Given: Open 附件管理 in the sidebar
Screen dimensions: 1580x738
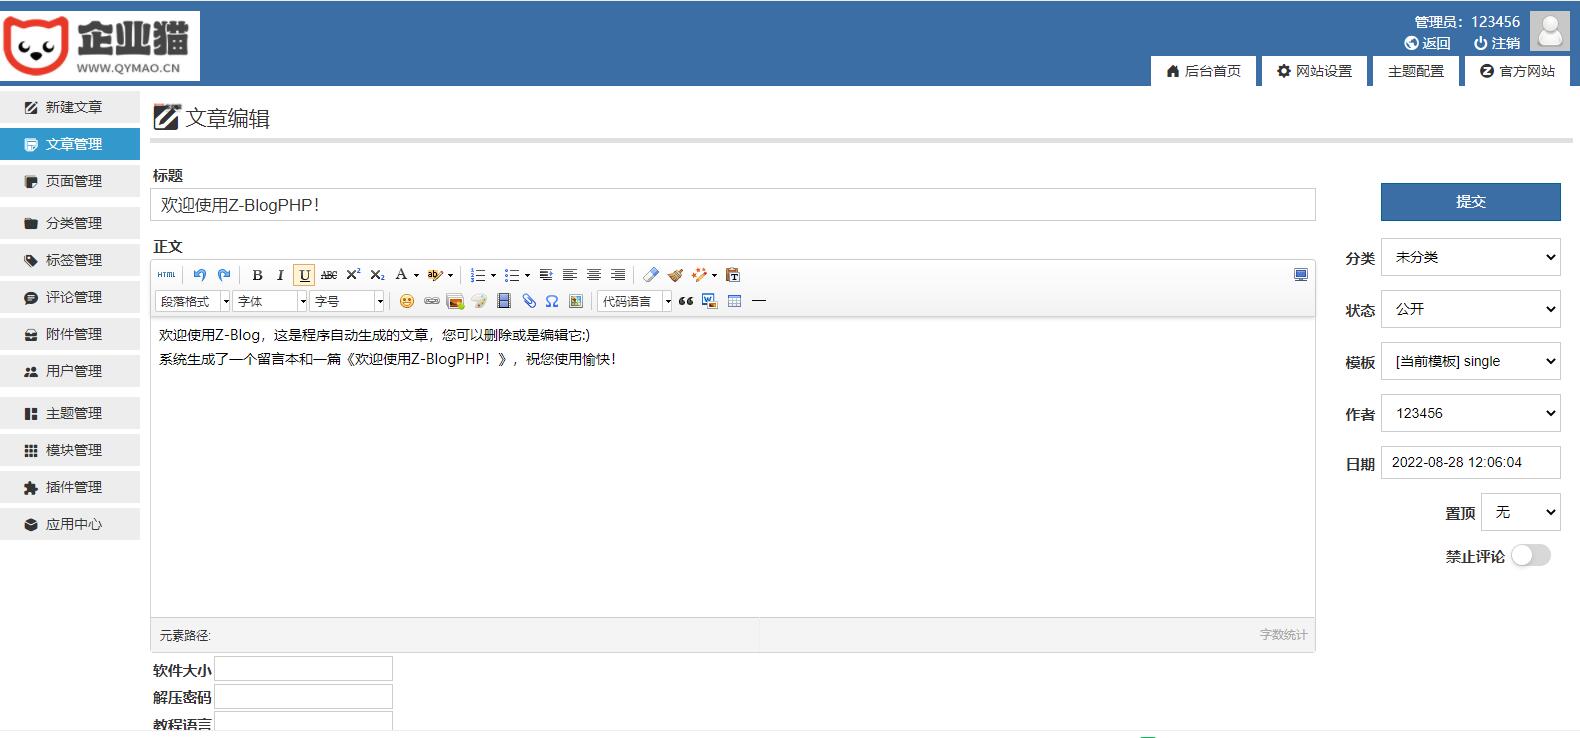Looking at the screenshot, I should coord(70,334).
